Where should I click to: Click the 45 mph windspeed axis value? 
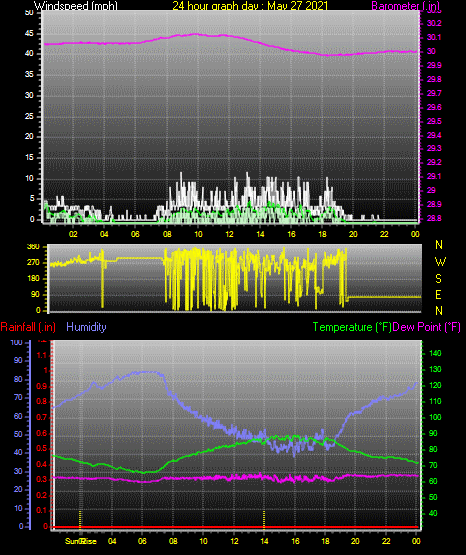[x=29, y=34]
